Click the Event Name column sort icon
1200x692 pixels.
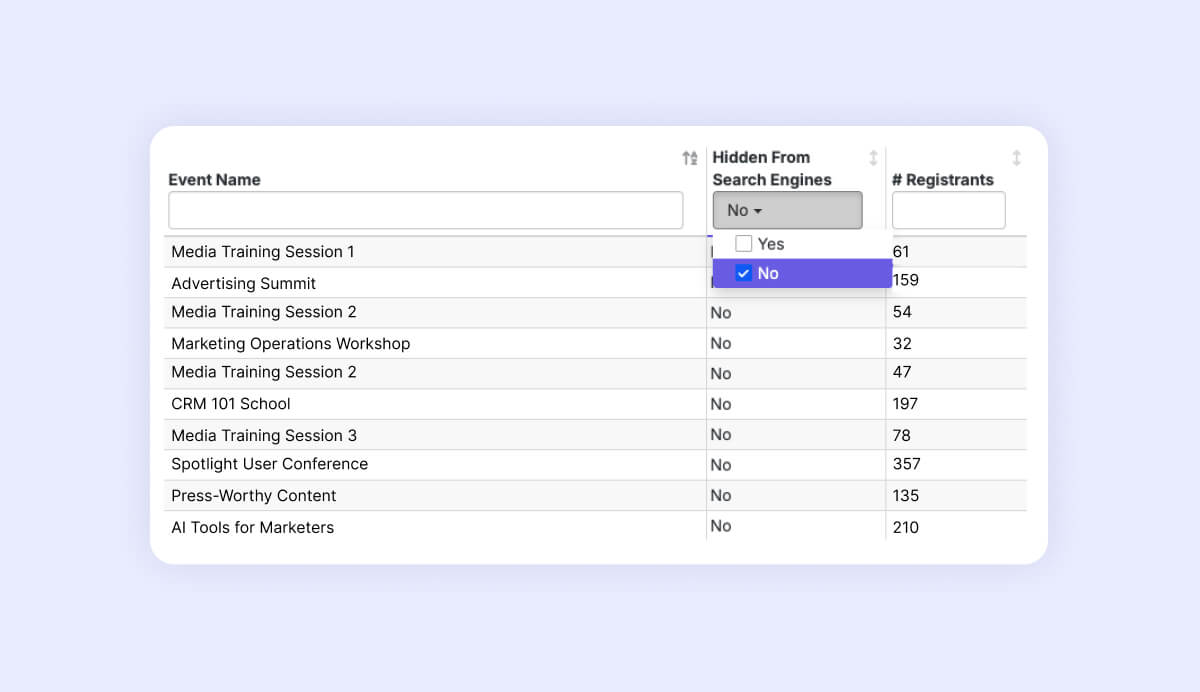coord(690,158)
